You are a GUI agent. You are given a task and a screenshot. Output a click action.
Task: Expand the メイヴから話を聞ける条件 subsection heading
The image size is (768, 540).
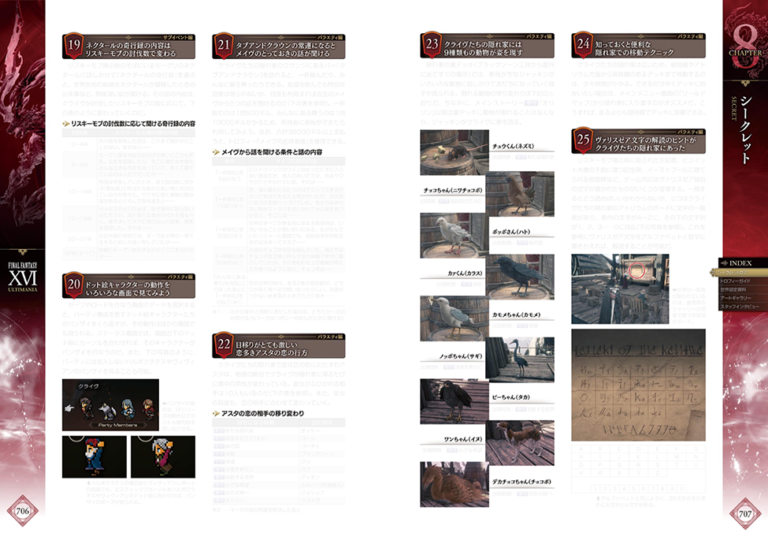coord(279,152)
